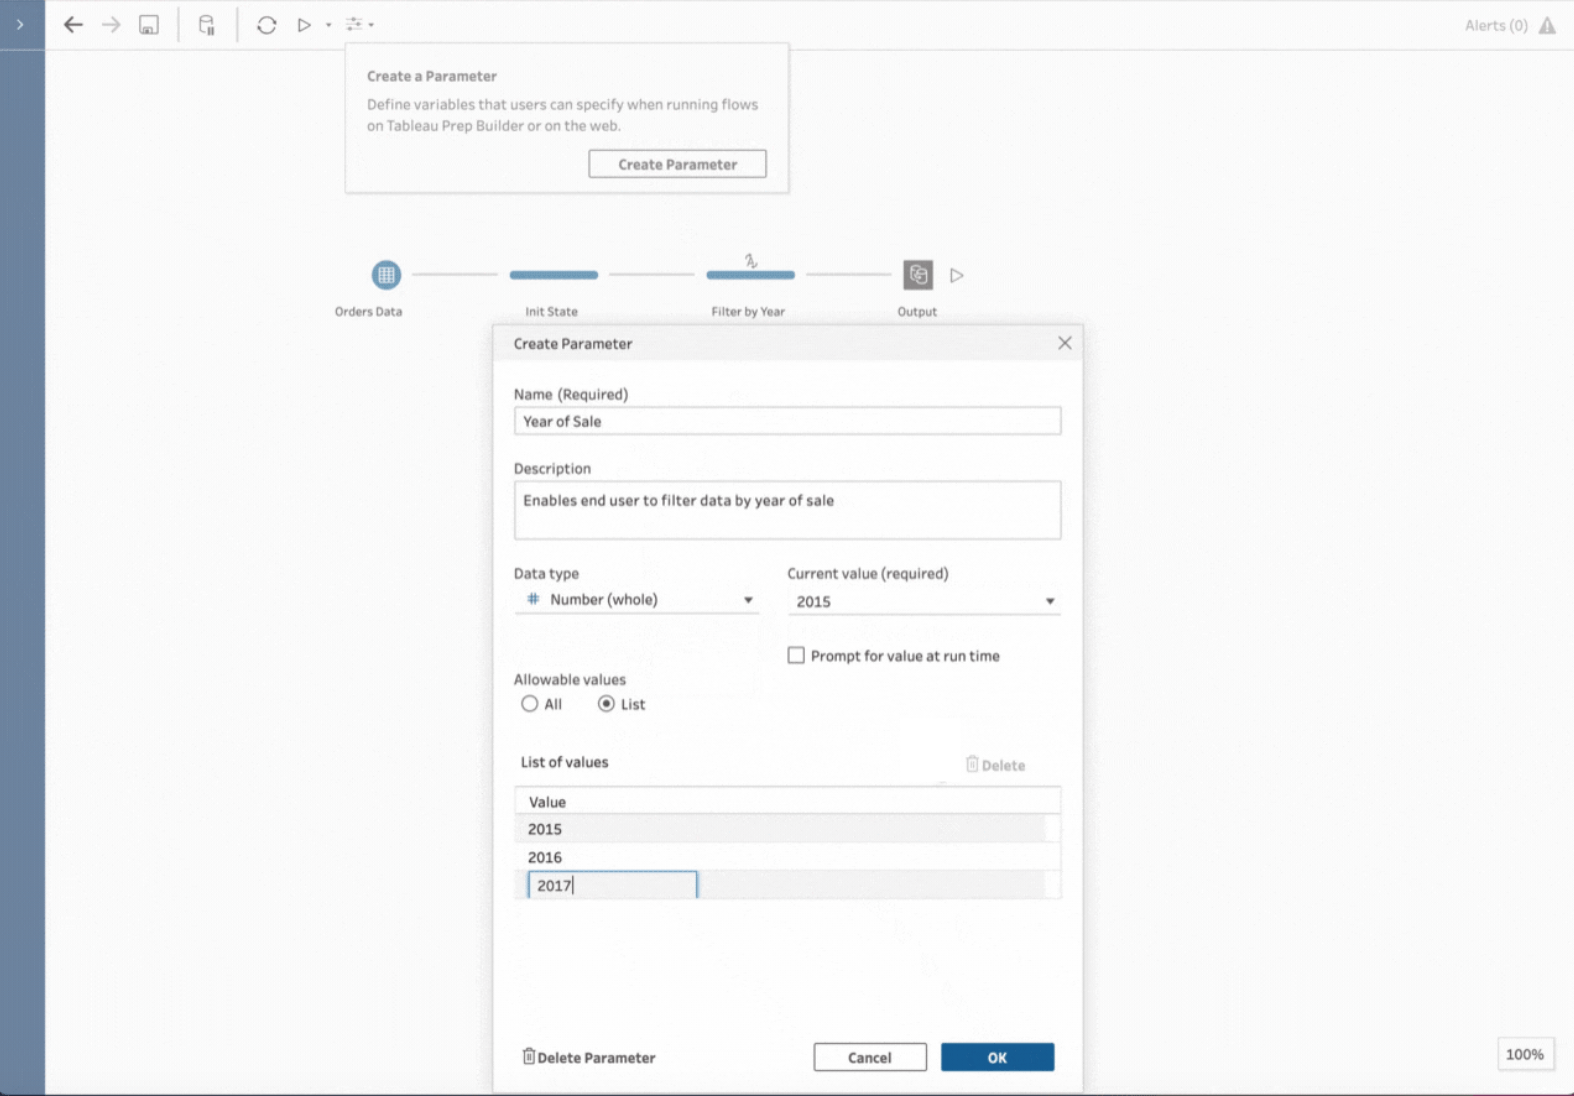Click Delete Parameter in the dialog
The height and width of the screenshot is (1096, 1574).
pos(589,1057)
